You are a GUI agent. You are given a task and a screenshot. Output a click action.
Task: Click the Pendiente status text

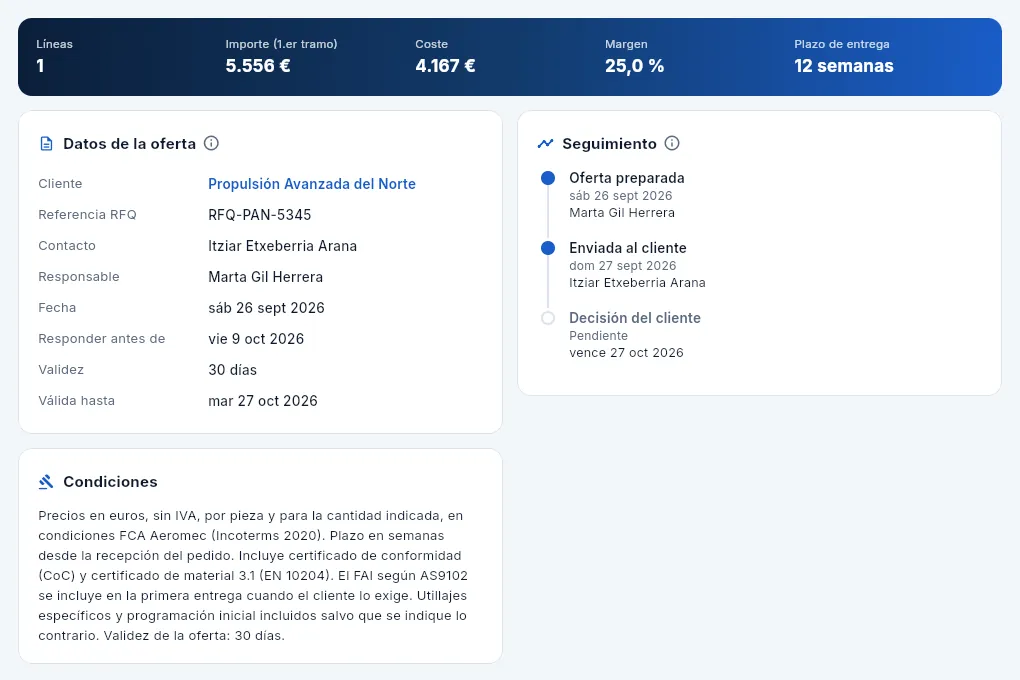[x=598, y=336]
